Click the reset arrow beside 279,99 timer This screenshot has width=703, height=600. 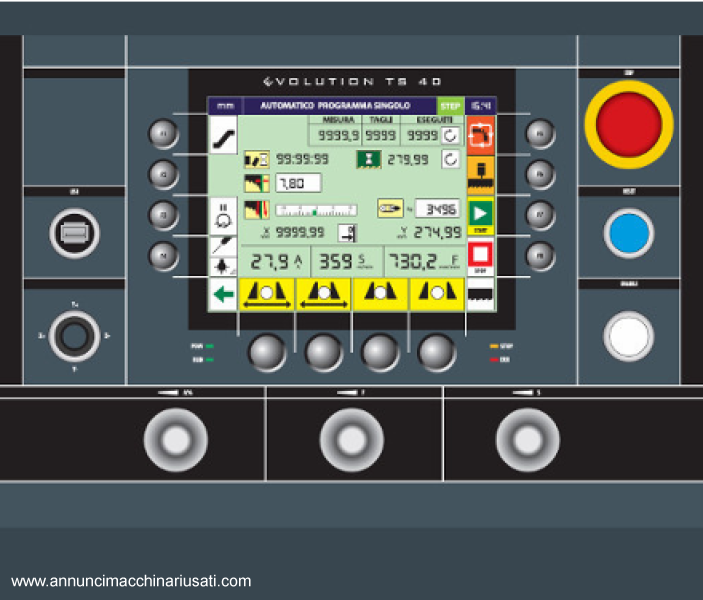point(451,159)
